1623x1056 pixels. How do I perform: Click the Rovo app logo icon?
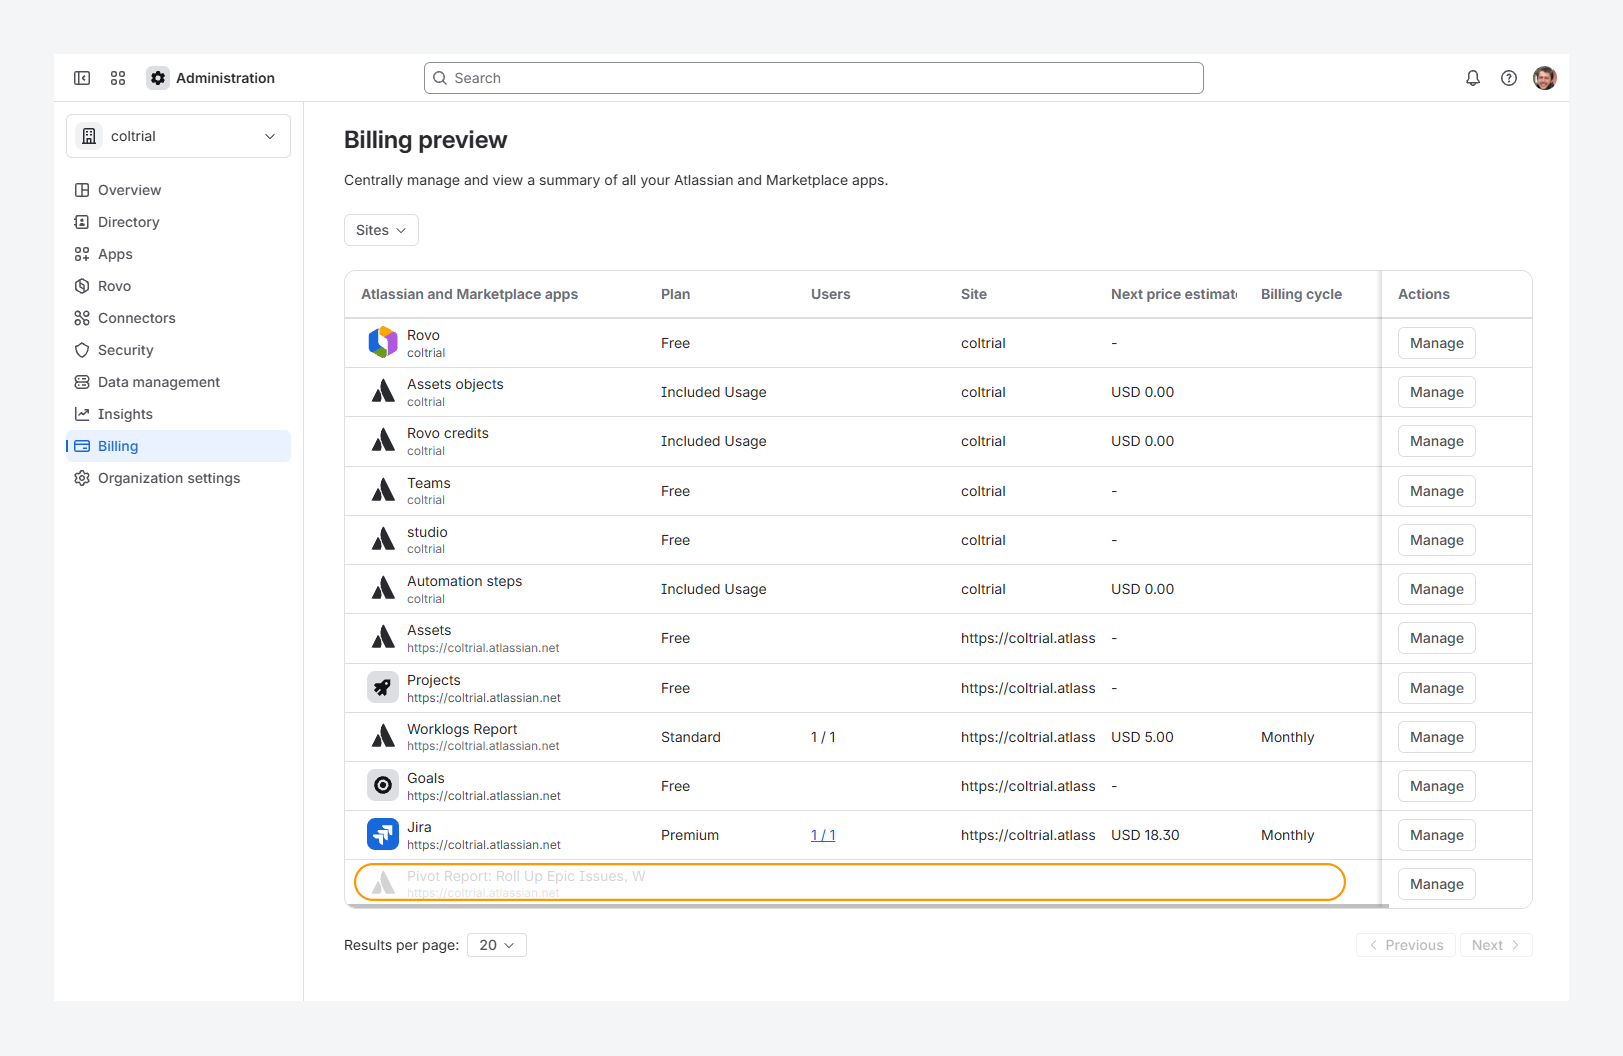[383, 343]
